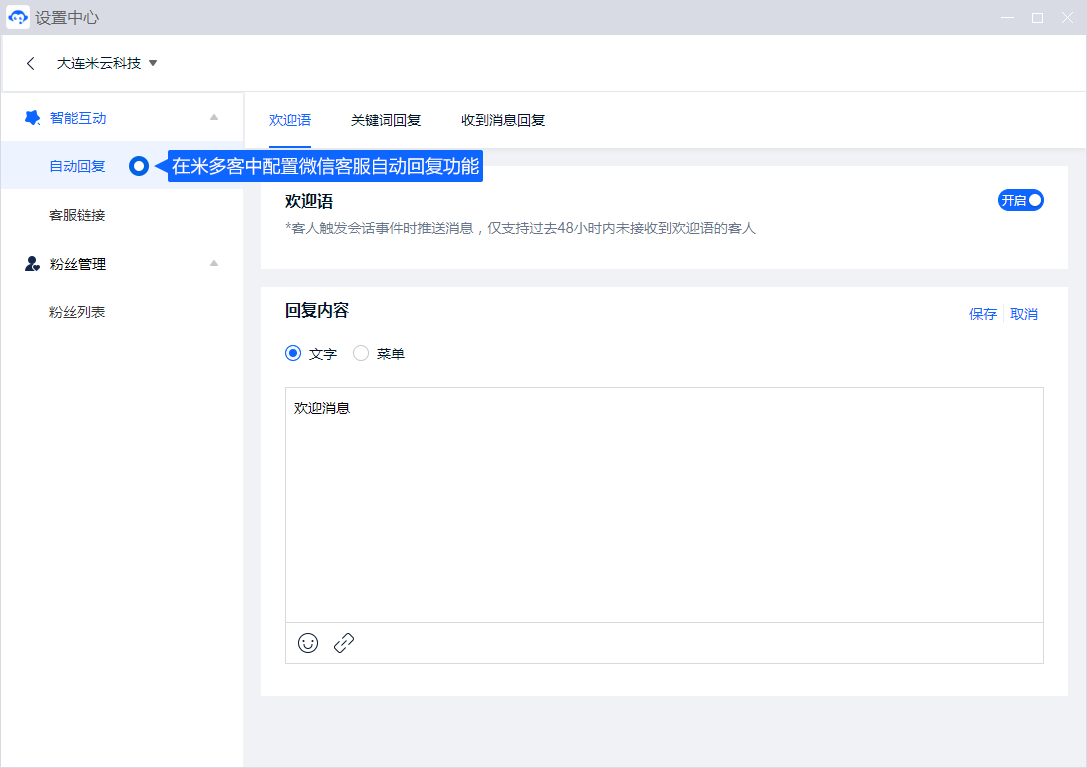Click 保存 to save reply content
The width and height of the screenshot is (1087, 768).
coord(982,314)
